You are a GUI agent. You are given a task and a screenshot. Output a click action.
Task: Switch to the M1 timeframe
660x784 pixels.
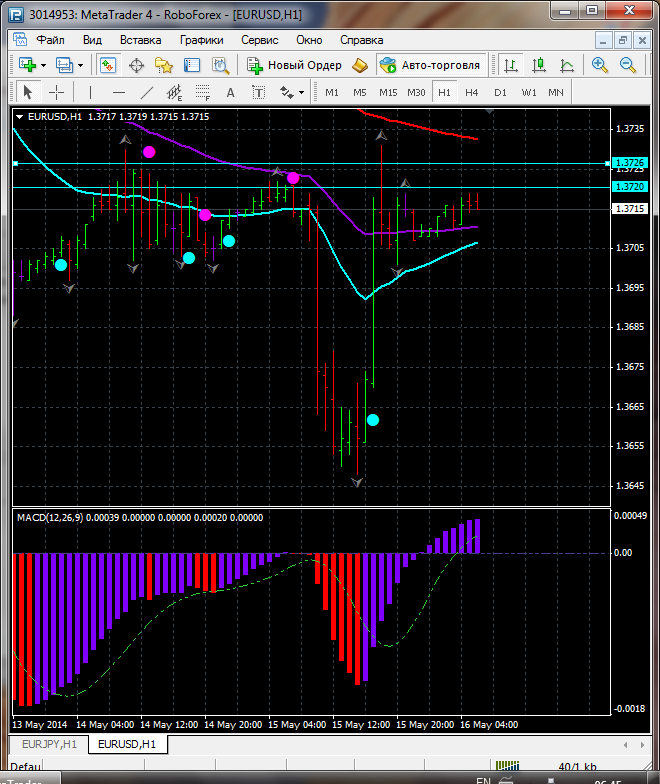point(332,92)
